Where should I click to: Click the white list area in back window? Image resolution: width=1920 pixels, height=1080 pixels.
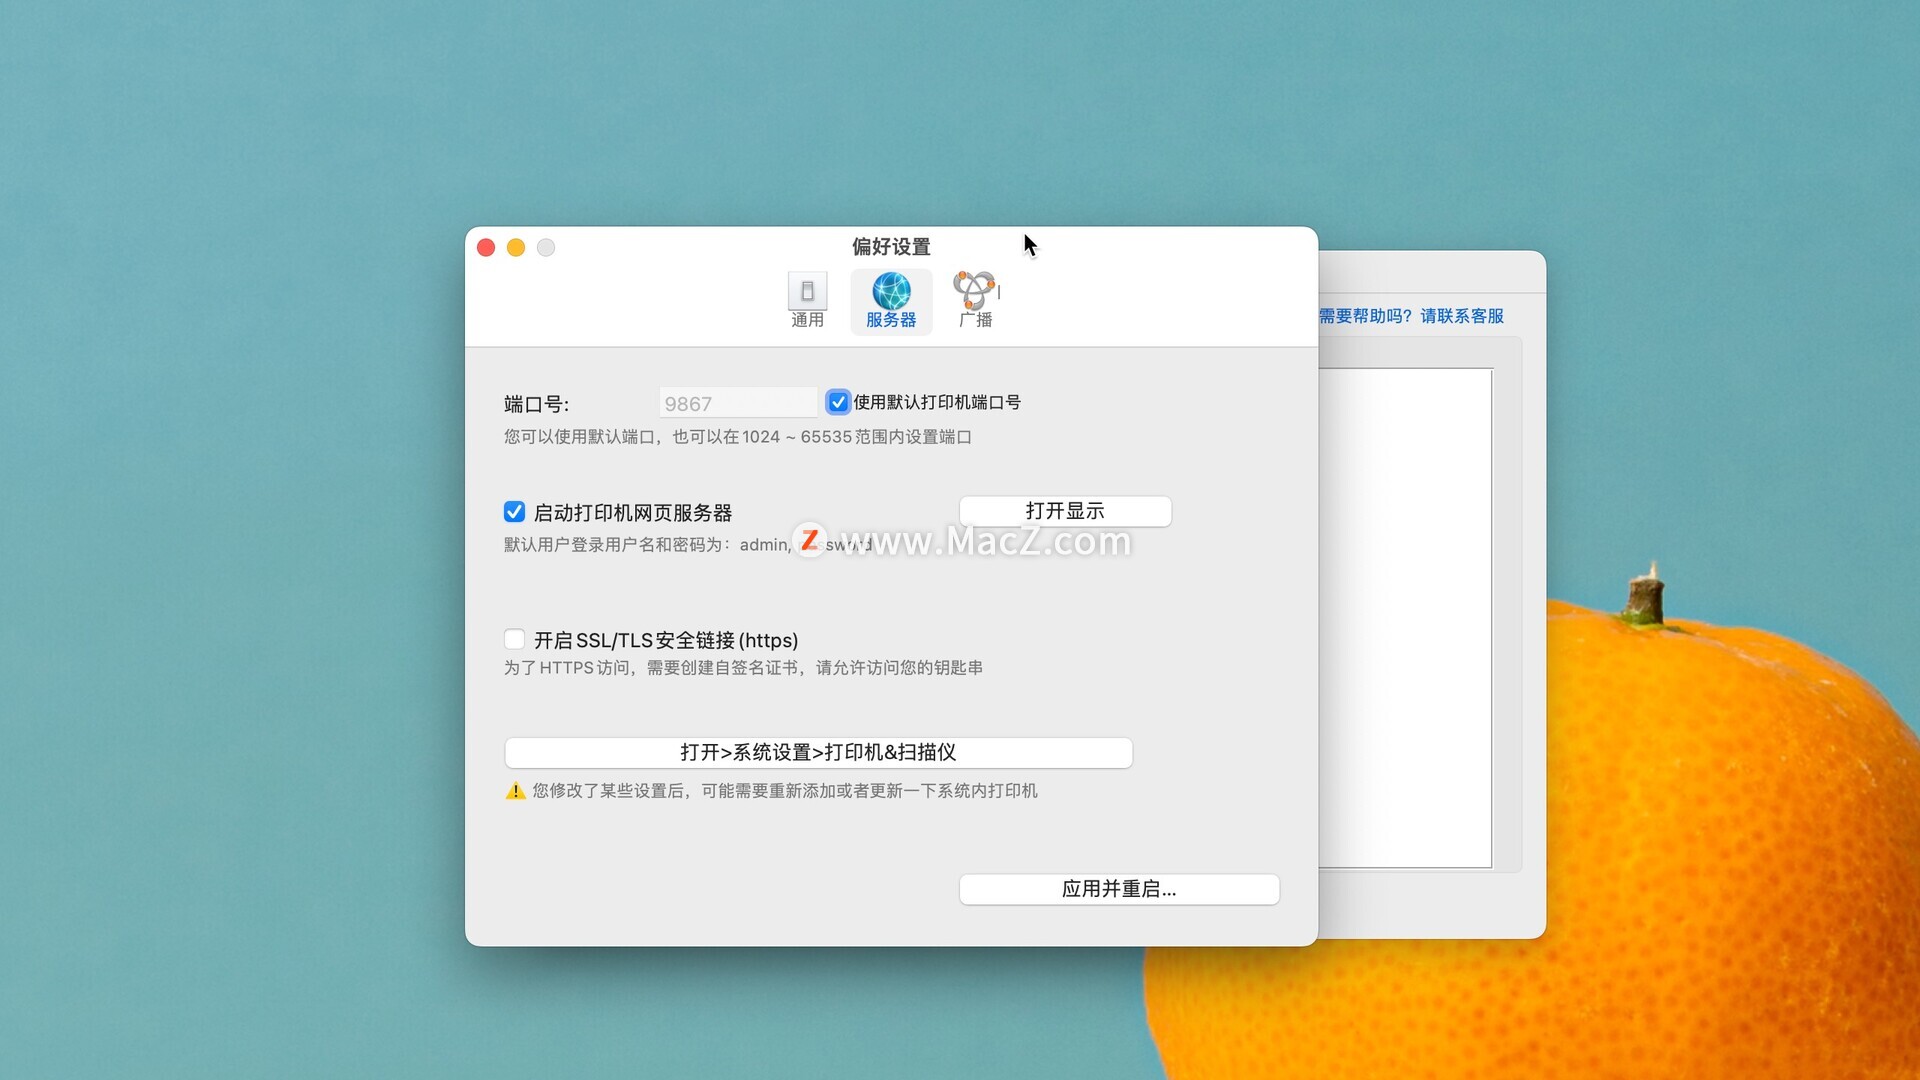[x=1405, y=618]
